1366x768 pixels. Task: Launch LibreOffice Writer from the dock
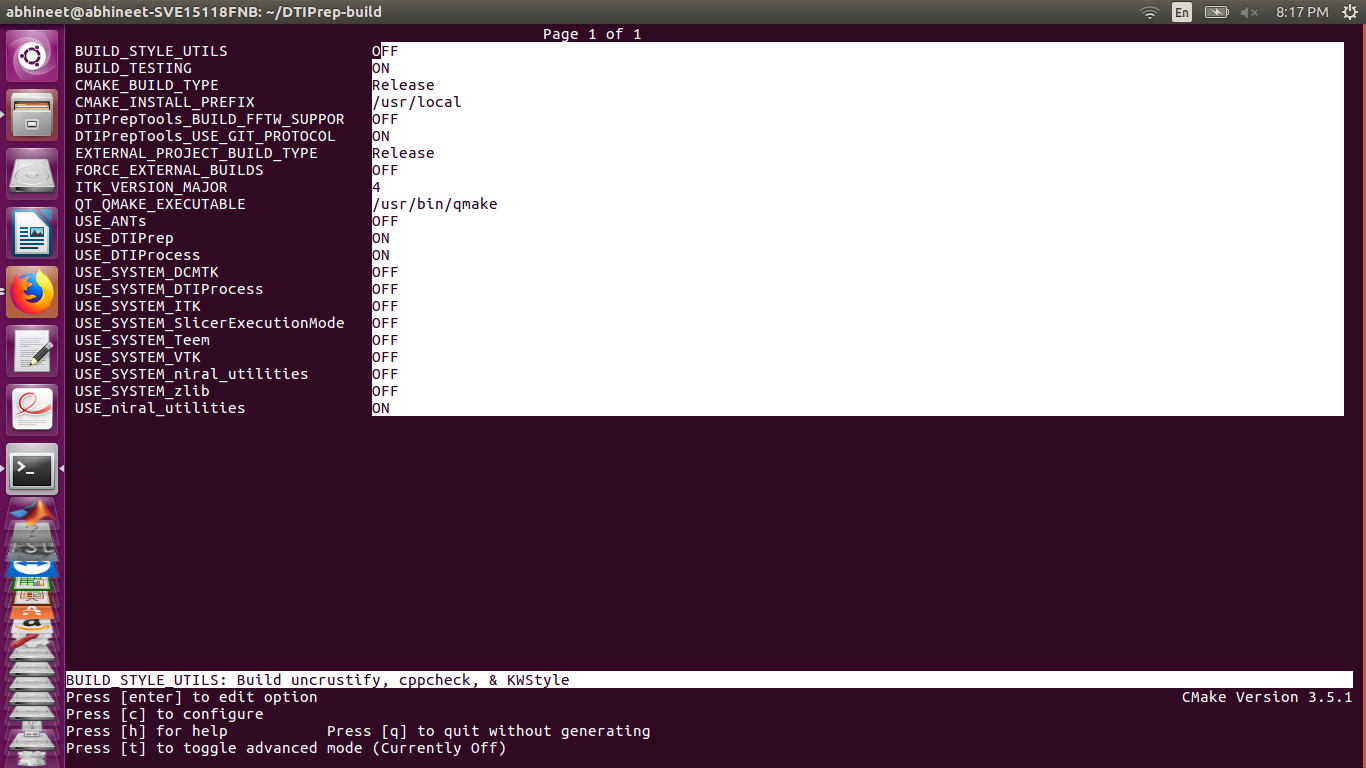click(32, 234)
